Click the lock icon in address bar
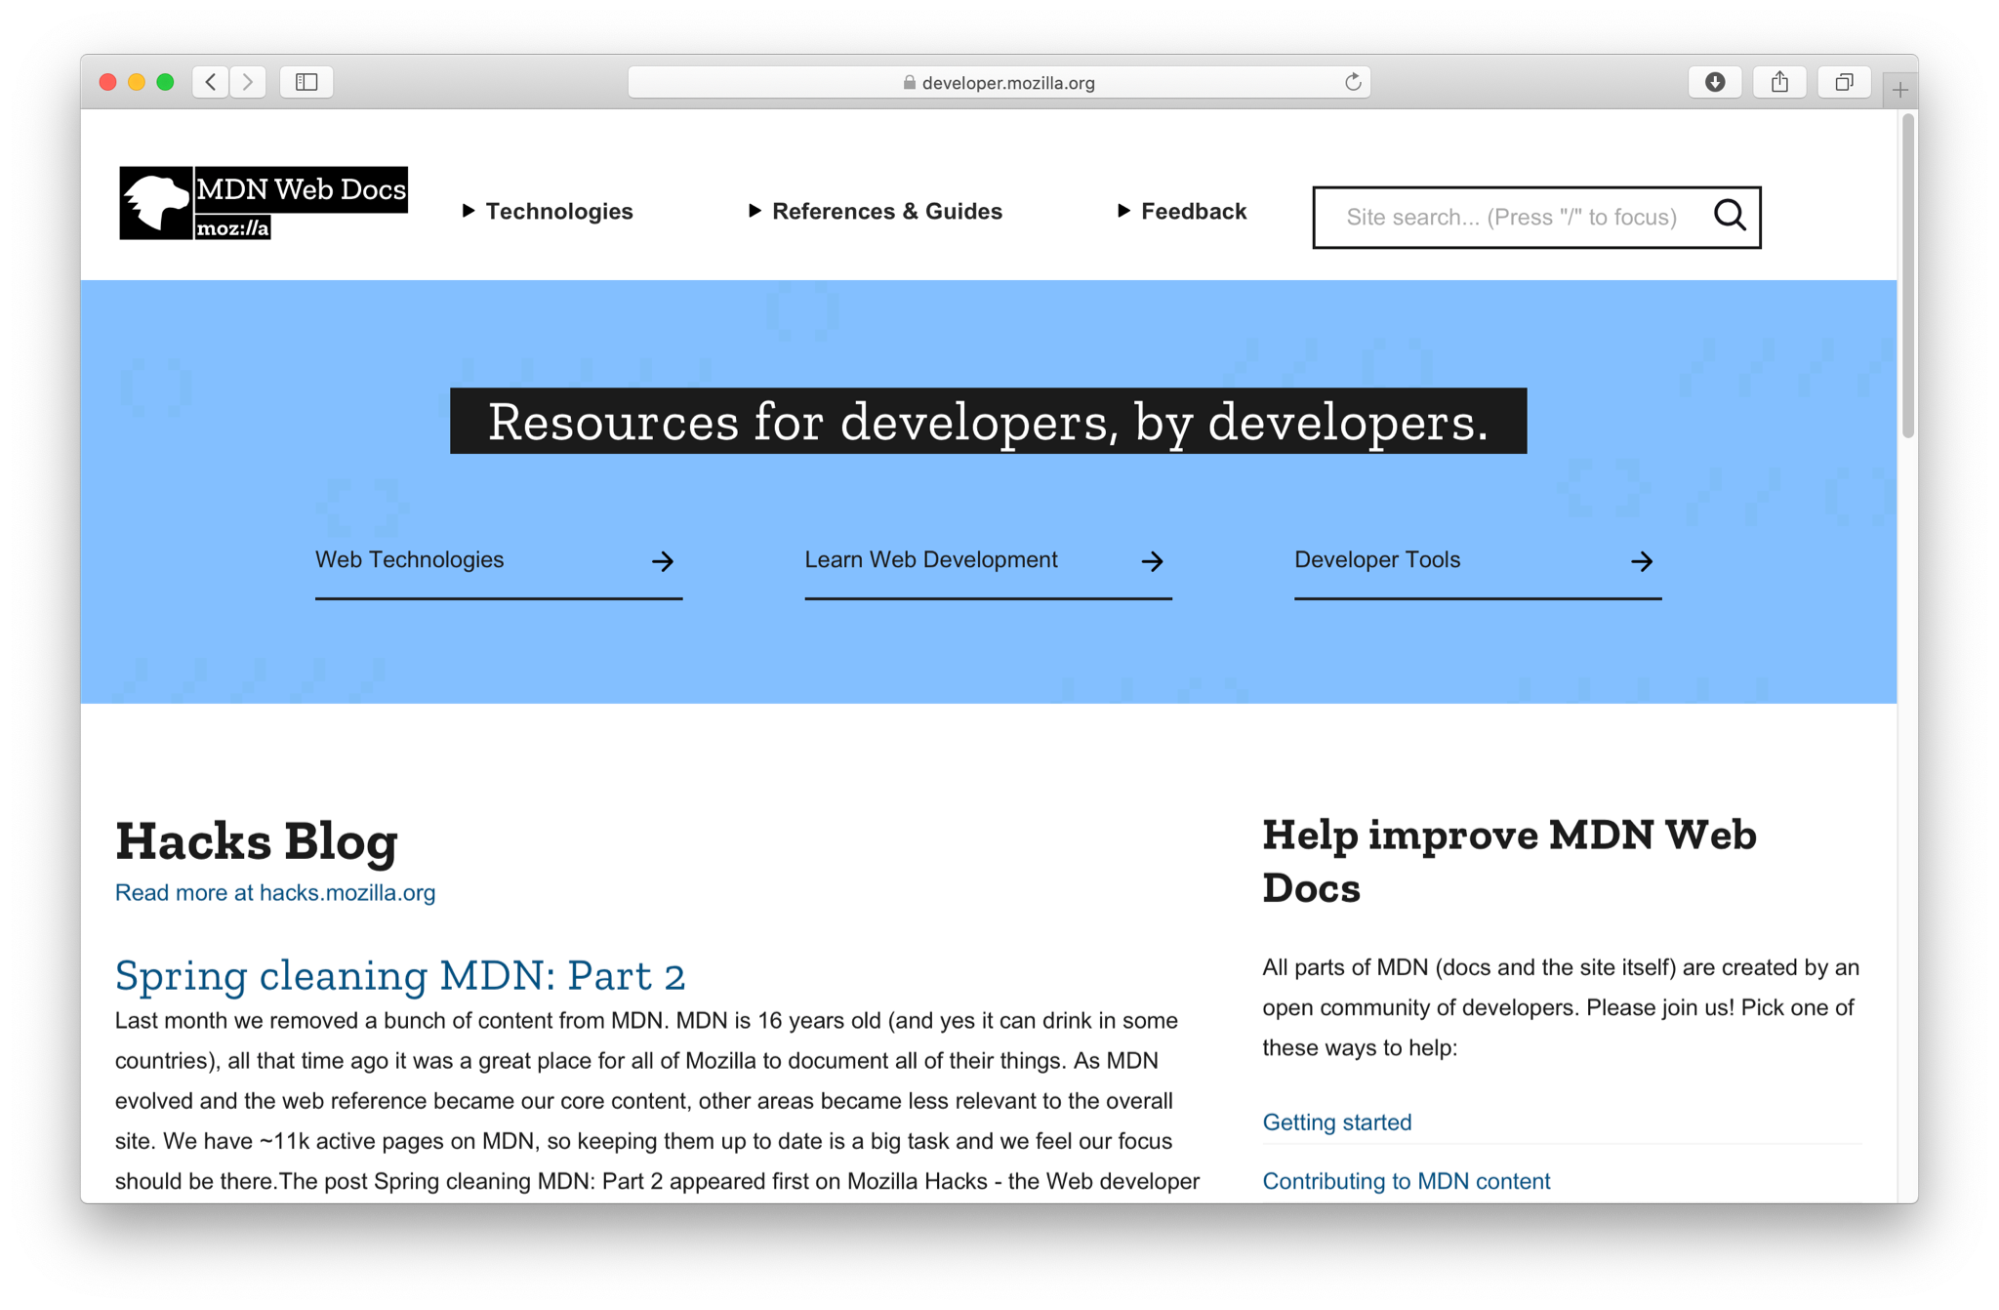1999x1310 pixels. coord(909,83)
